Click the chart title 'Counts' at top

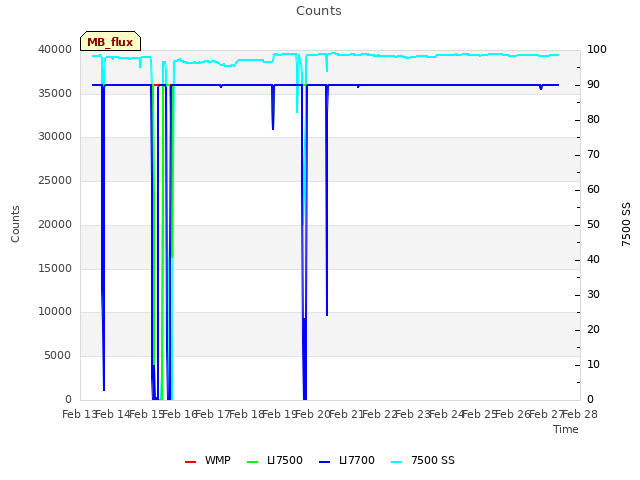point(319,11)
